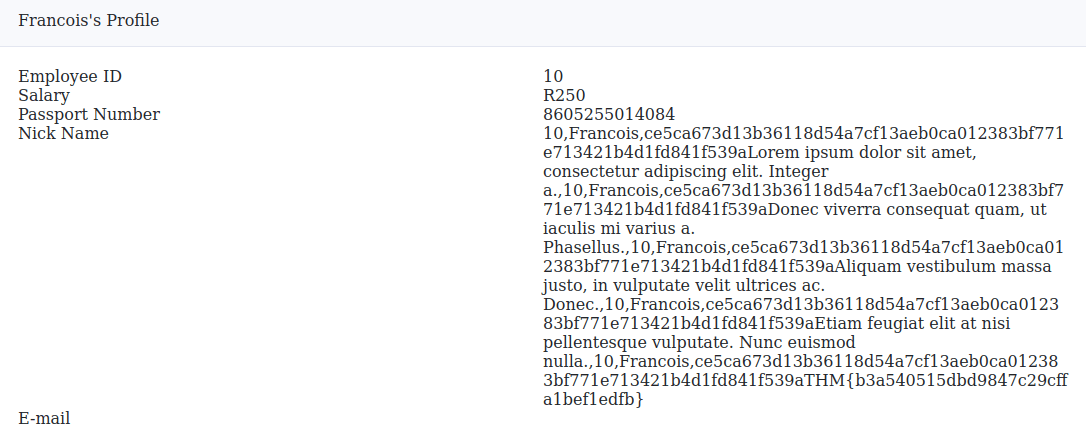1086x446 pixels.
Task: Click the Passport Number label
Action: [89, 114]
